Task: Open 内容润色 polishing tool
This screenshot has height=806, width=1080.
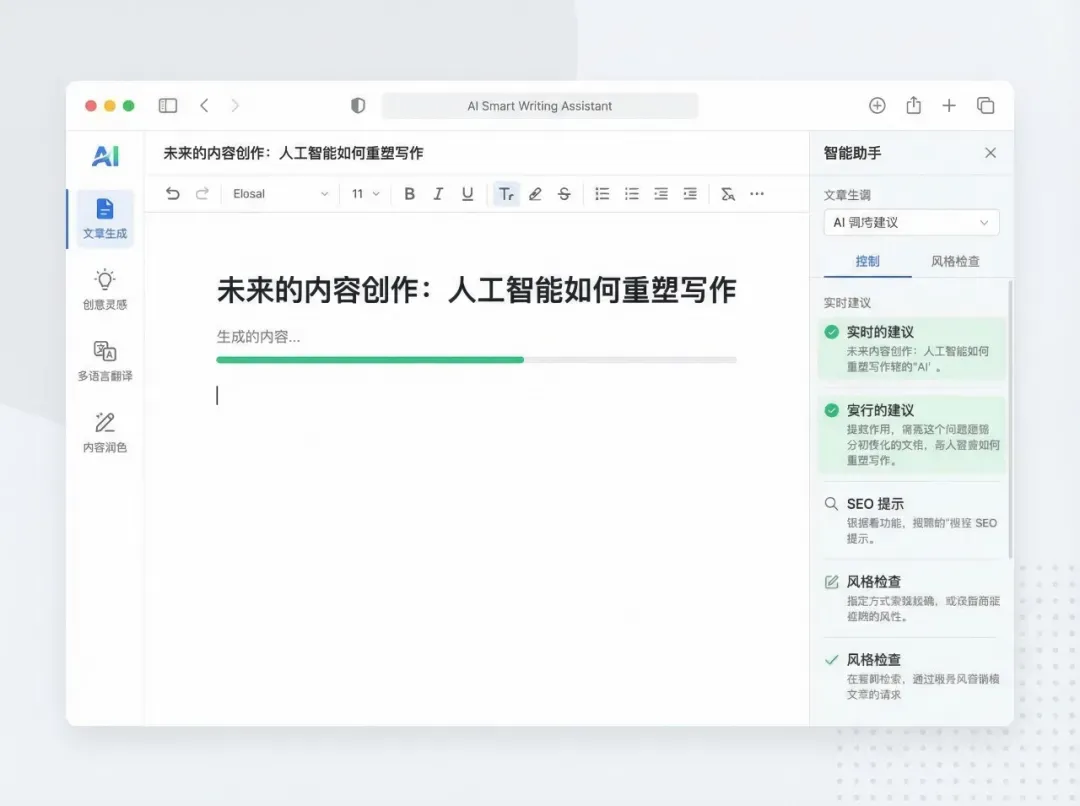Action: click(105, 433)
